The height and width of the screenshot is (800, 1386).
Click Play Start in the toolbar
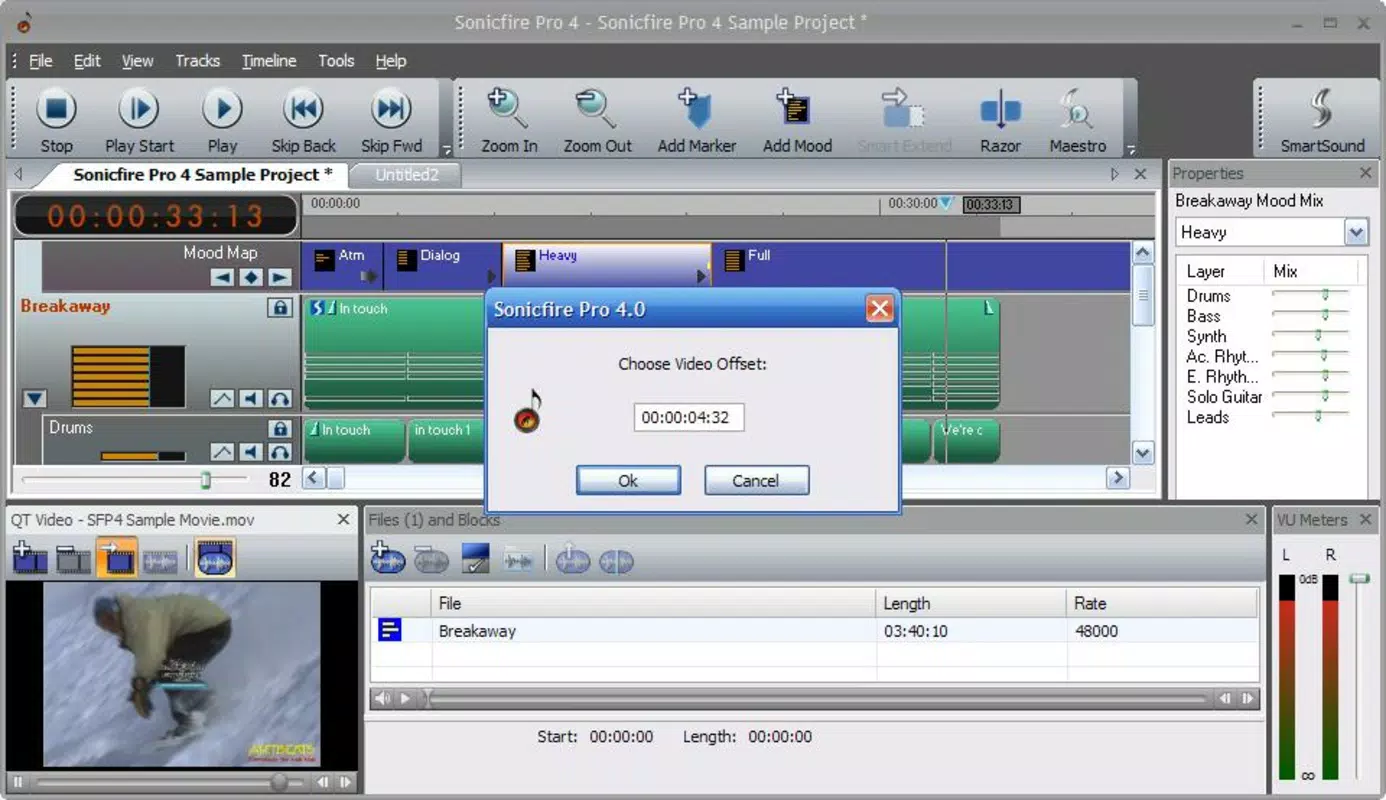[139, 119]
